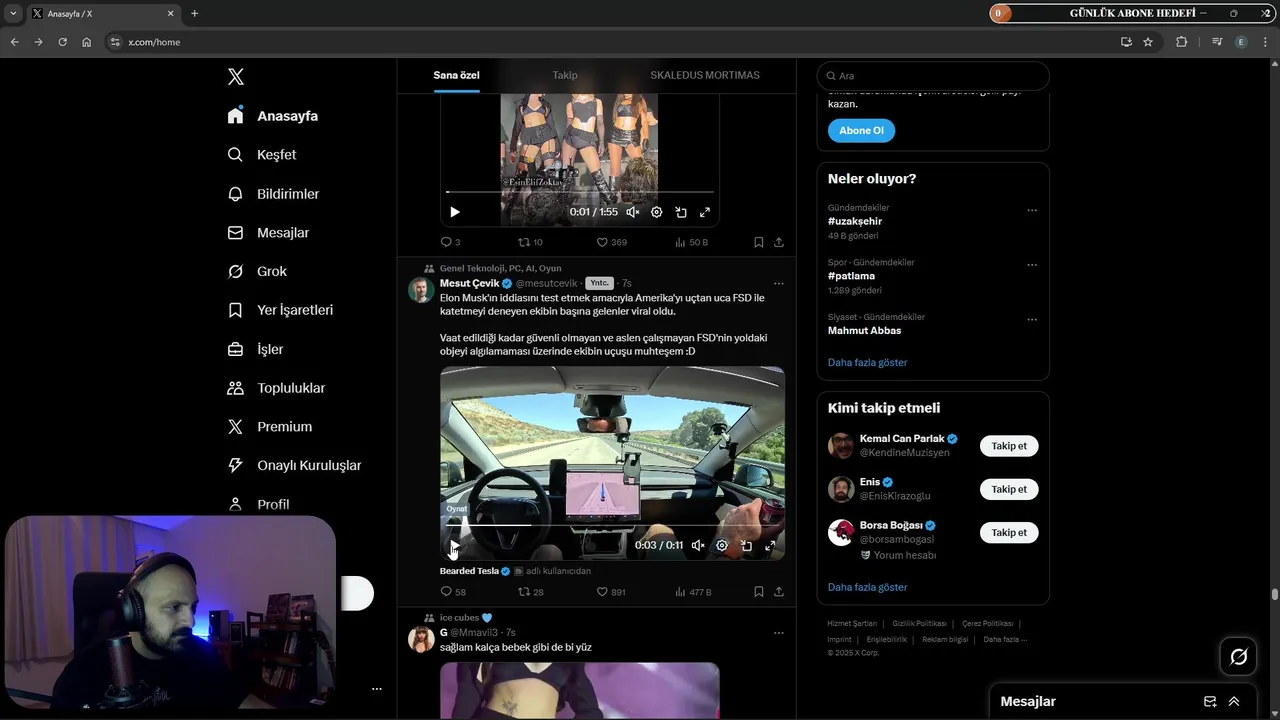Image resolution: width=1280 pixels, height=720 pixels.
Task: Switch to SKALEDUS MORTIMAS tab
Action: pos(705,75)
